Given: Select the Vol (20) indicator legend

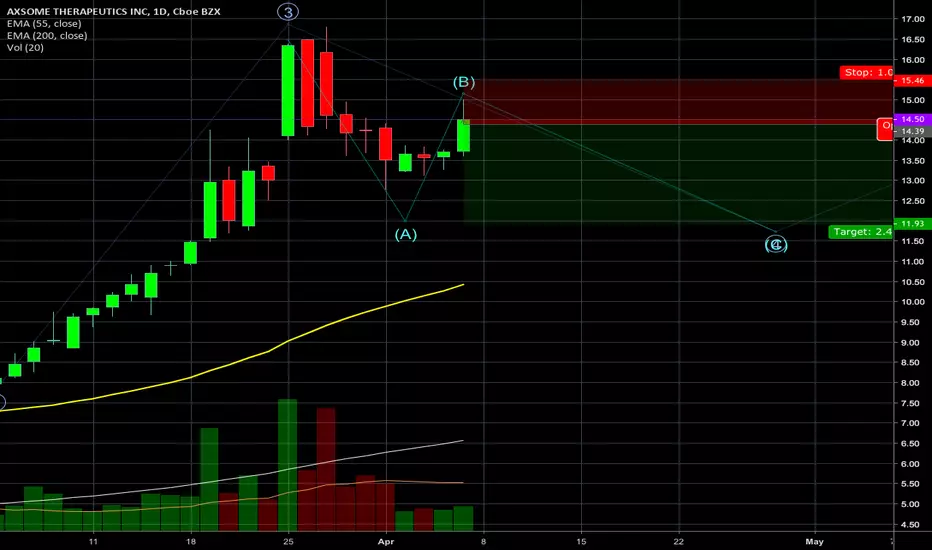Looking at the screenshot, I should (25, 48).
